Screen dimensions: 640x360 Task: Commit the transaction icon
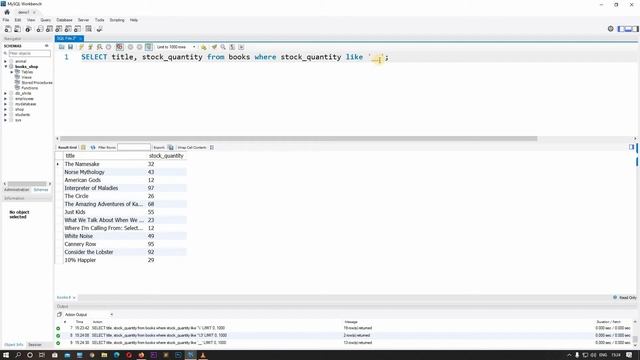[x=130, y=47]
